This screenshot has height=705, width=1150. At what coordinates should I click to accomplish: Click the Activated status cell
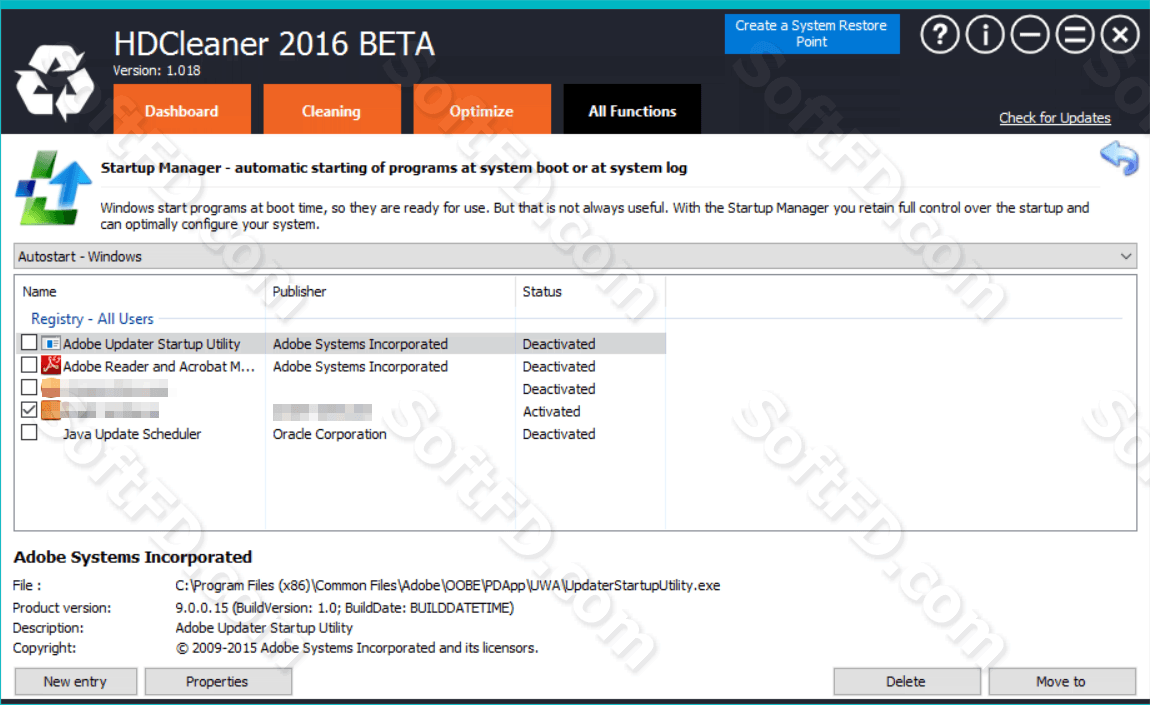tap(551, 412)
